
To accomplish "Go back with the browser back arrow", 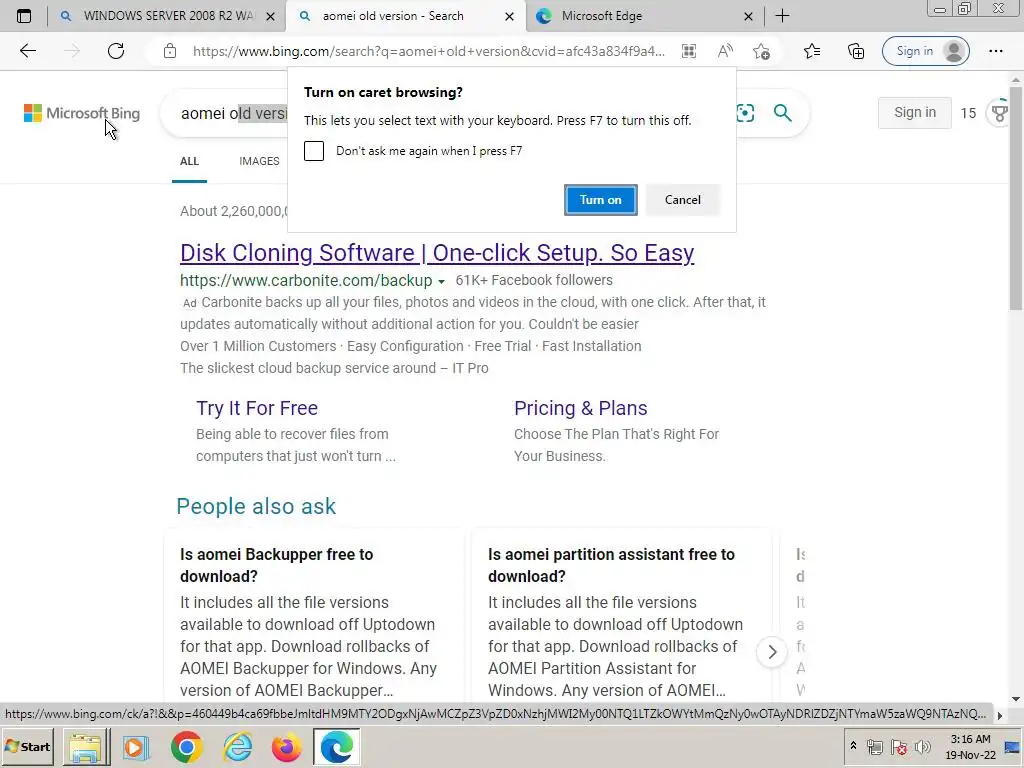I will click(27, 51).
